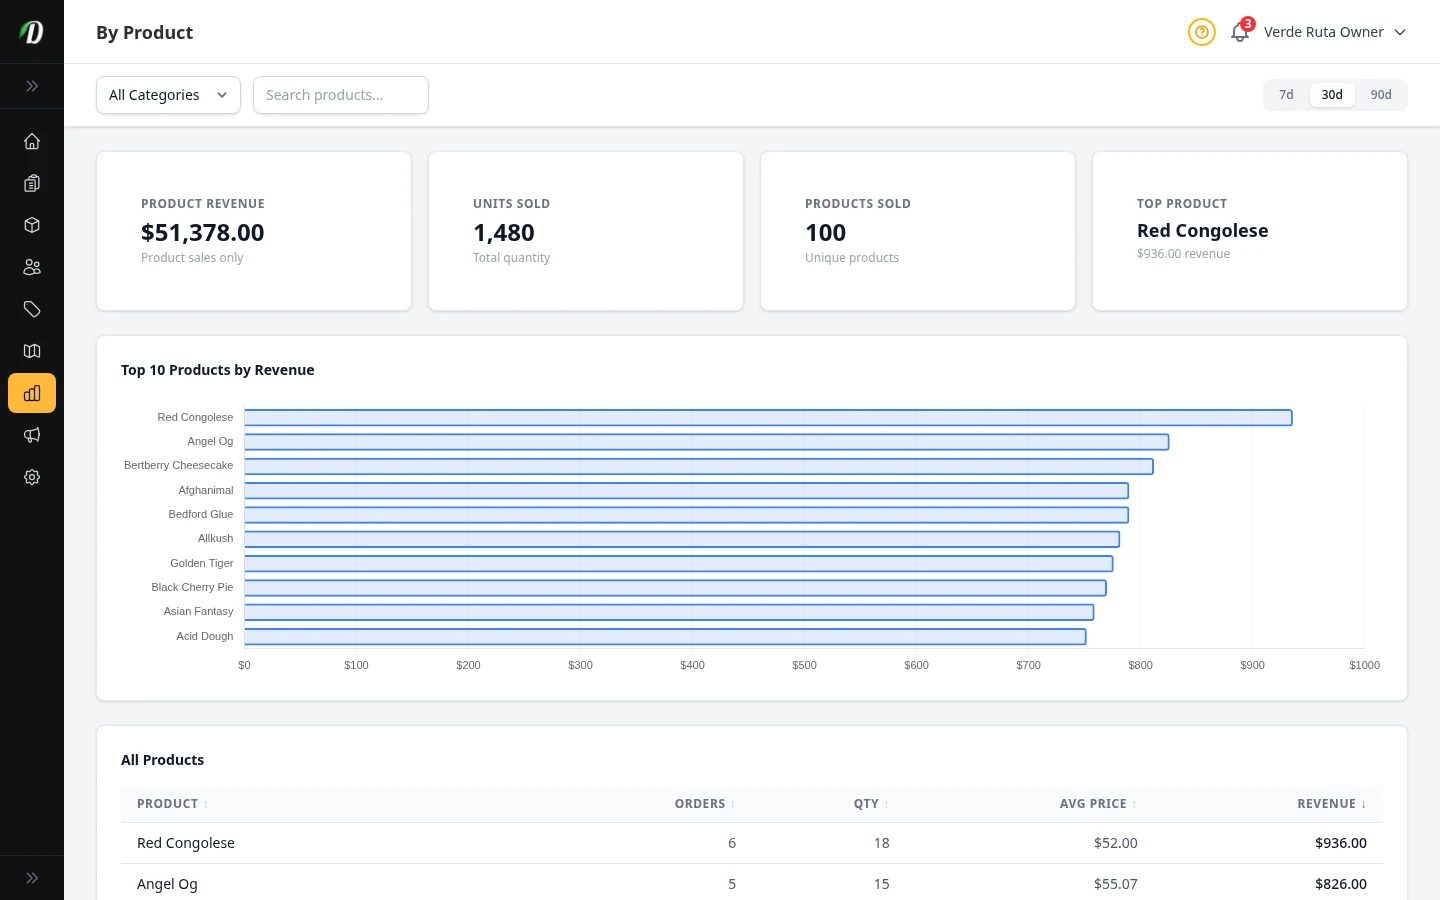Image resolution: width=1440 pixels, height=900 pixels.
Task: Open the Home dashboard from sidebar
Action: (x=32, y=141)
